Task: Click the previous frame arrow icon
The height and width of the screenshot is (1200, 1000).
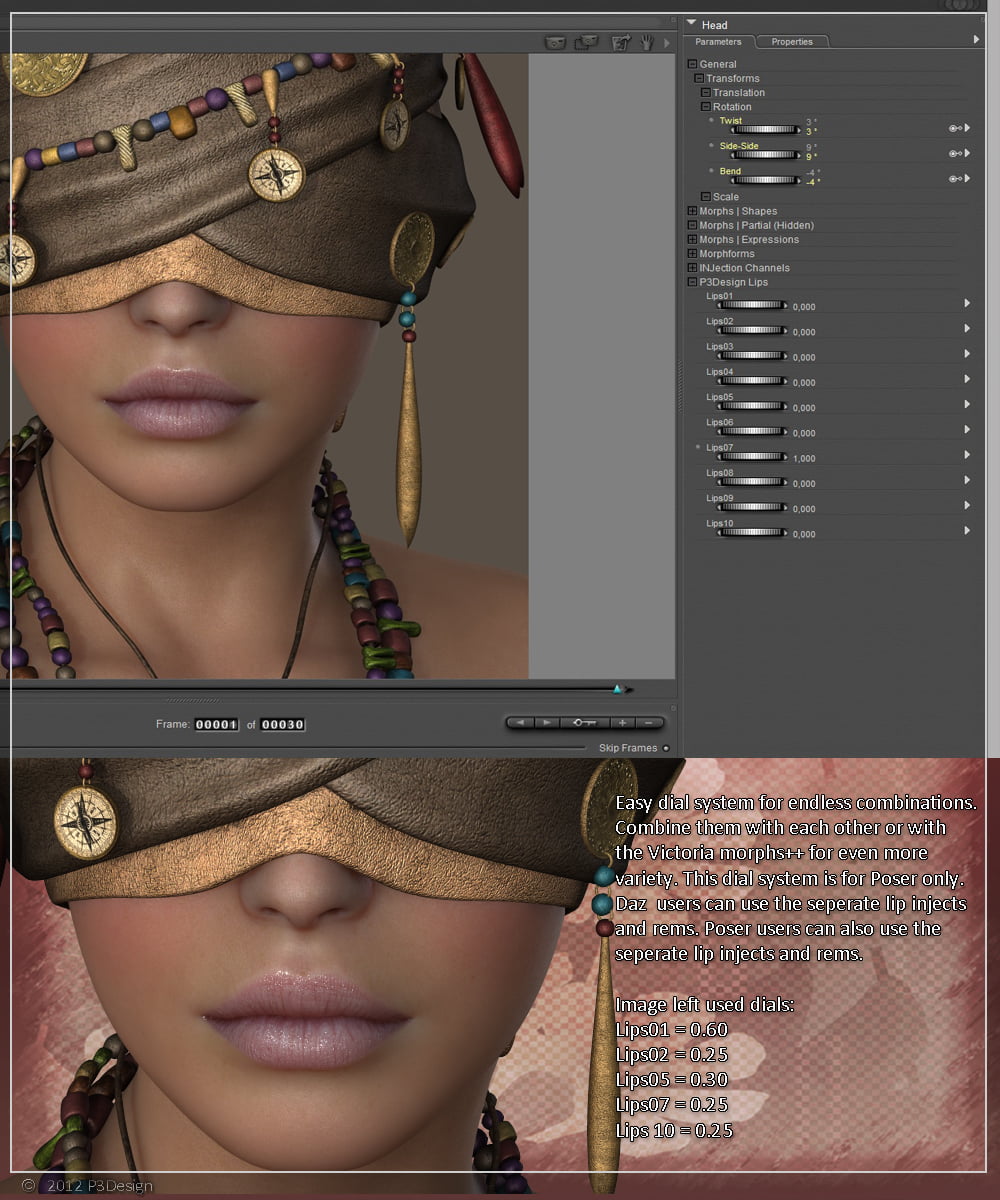Action: tap(520, 723)
